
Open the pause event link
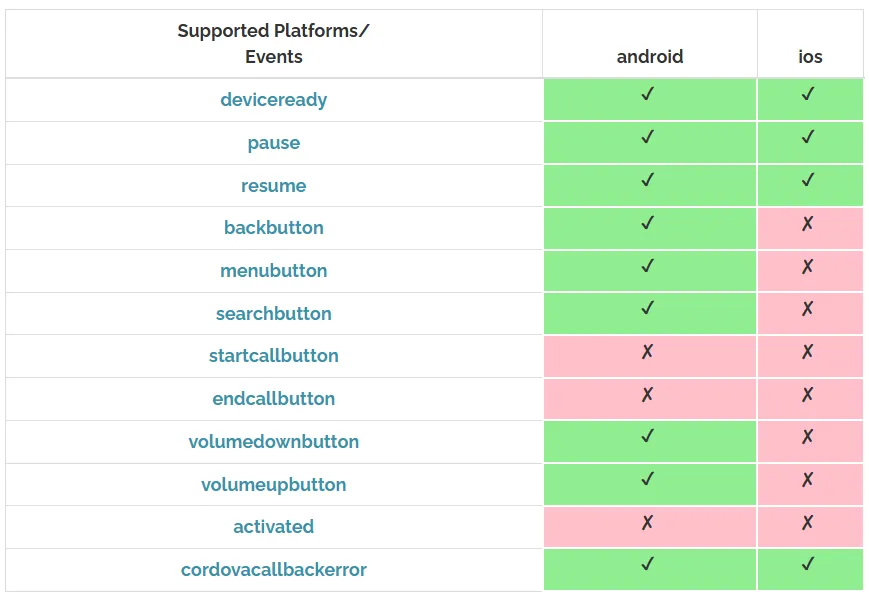point(273,143)
